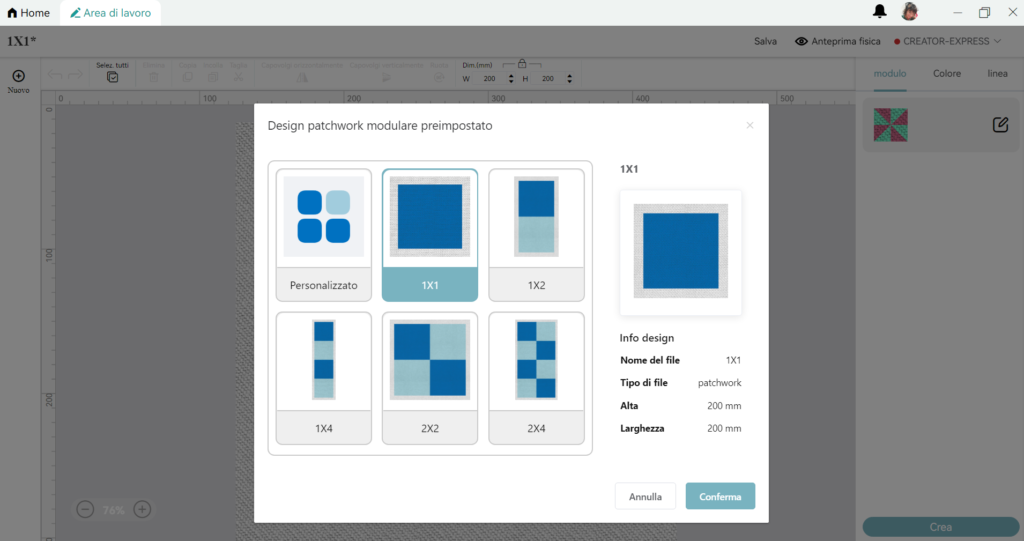Viewport: 1024px width, 541px height.
Task: Click the notification bell icon
Action: tap(880, 12)
